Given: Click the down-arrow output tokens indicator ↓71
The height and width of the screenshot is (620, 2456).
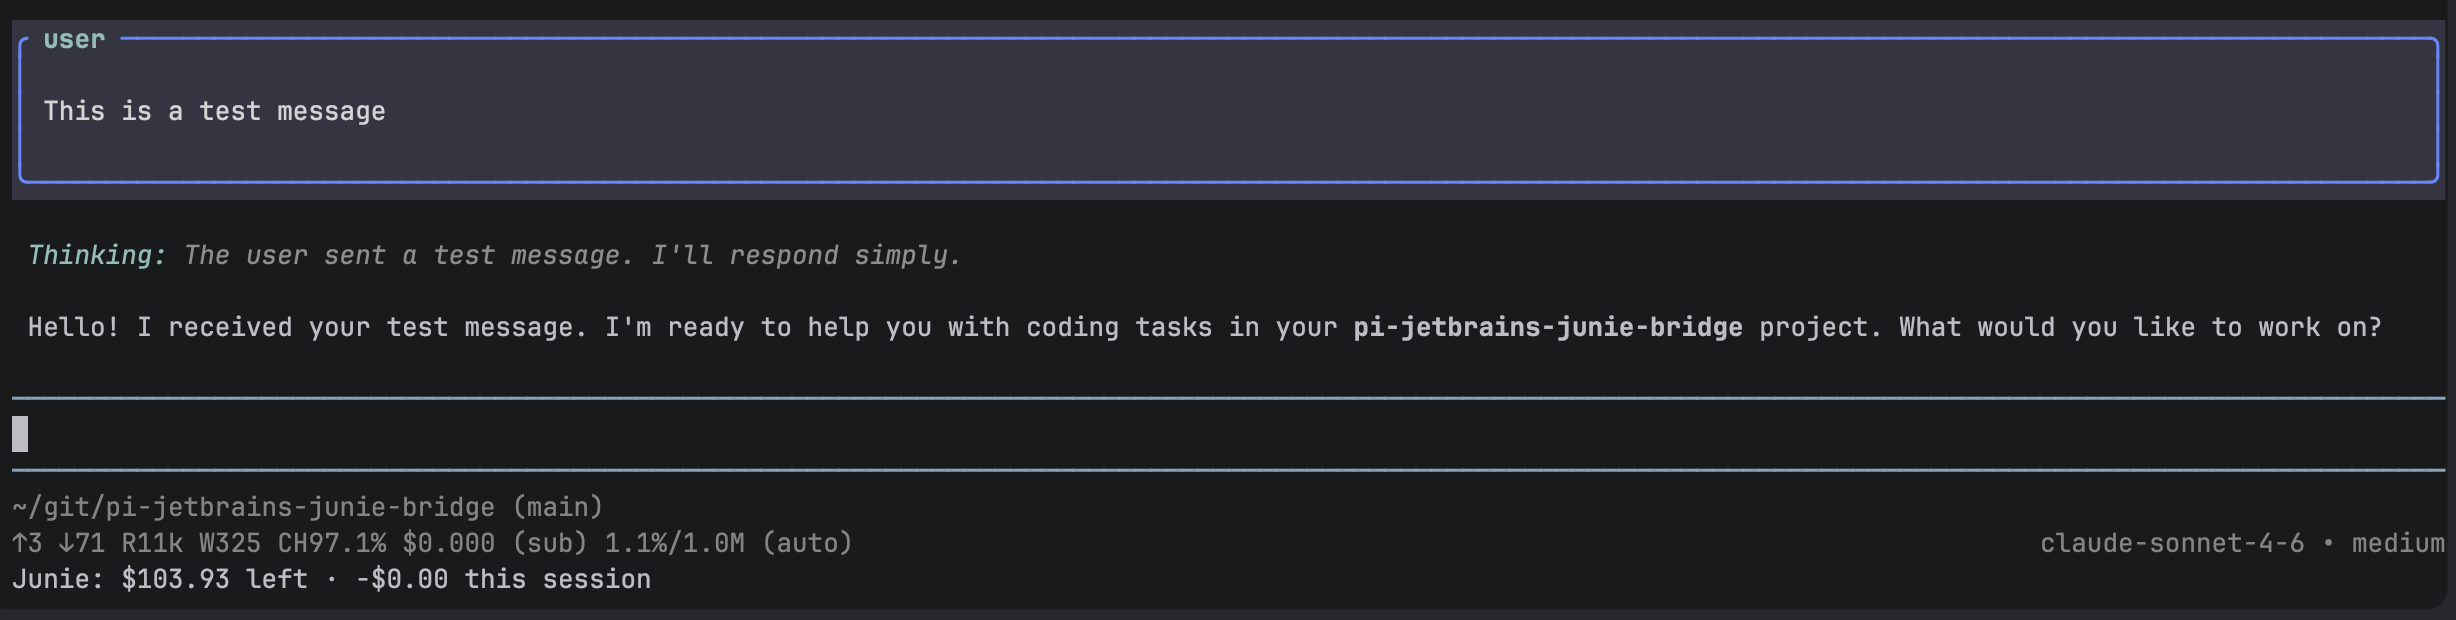Looking at the screenshot, I should (82, 543).
